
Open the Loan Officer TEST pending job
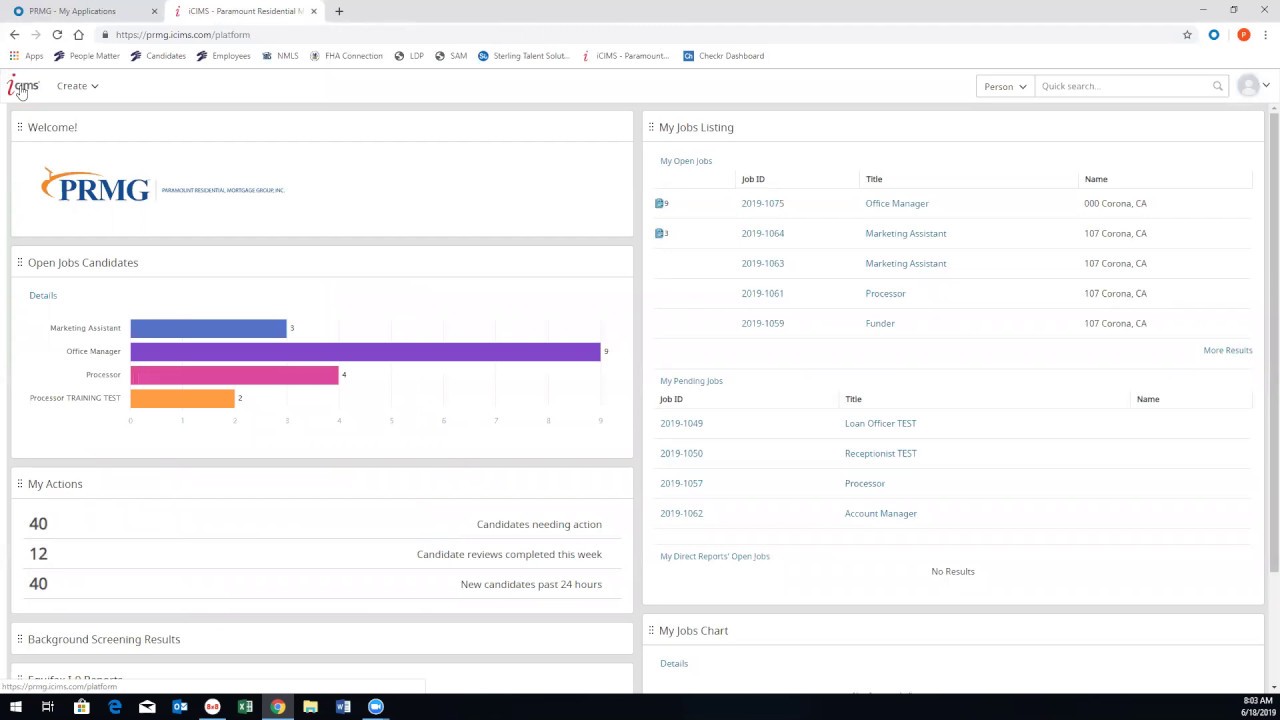(x=880, y=423)
